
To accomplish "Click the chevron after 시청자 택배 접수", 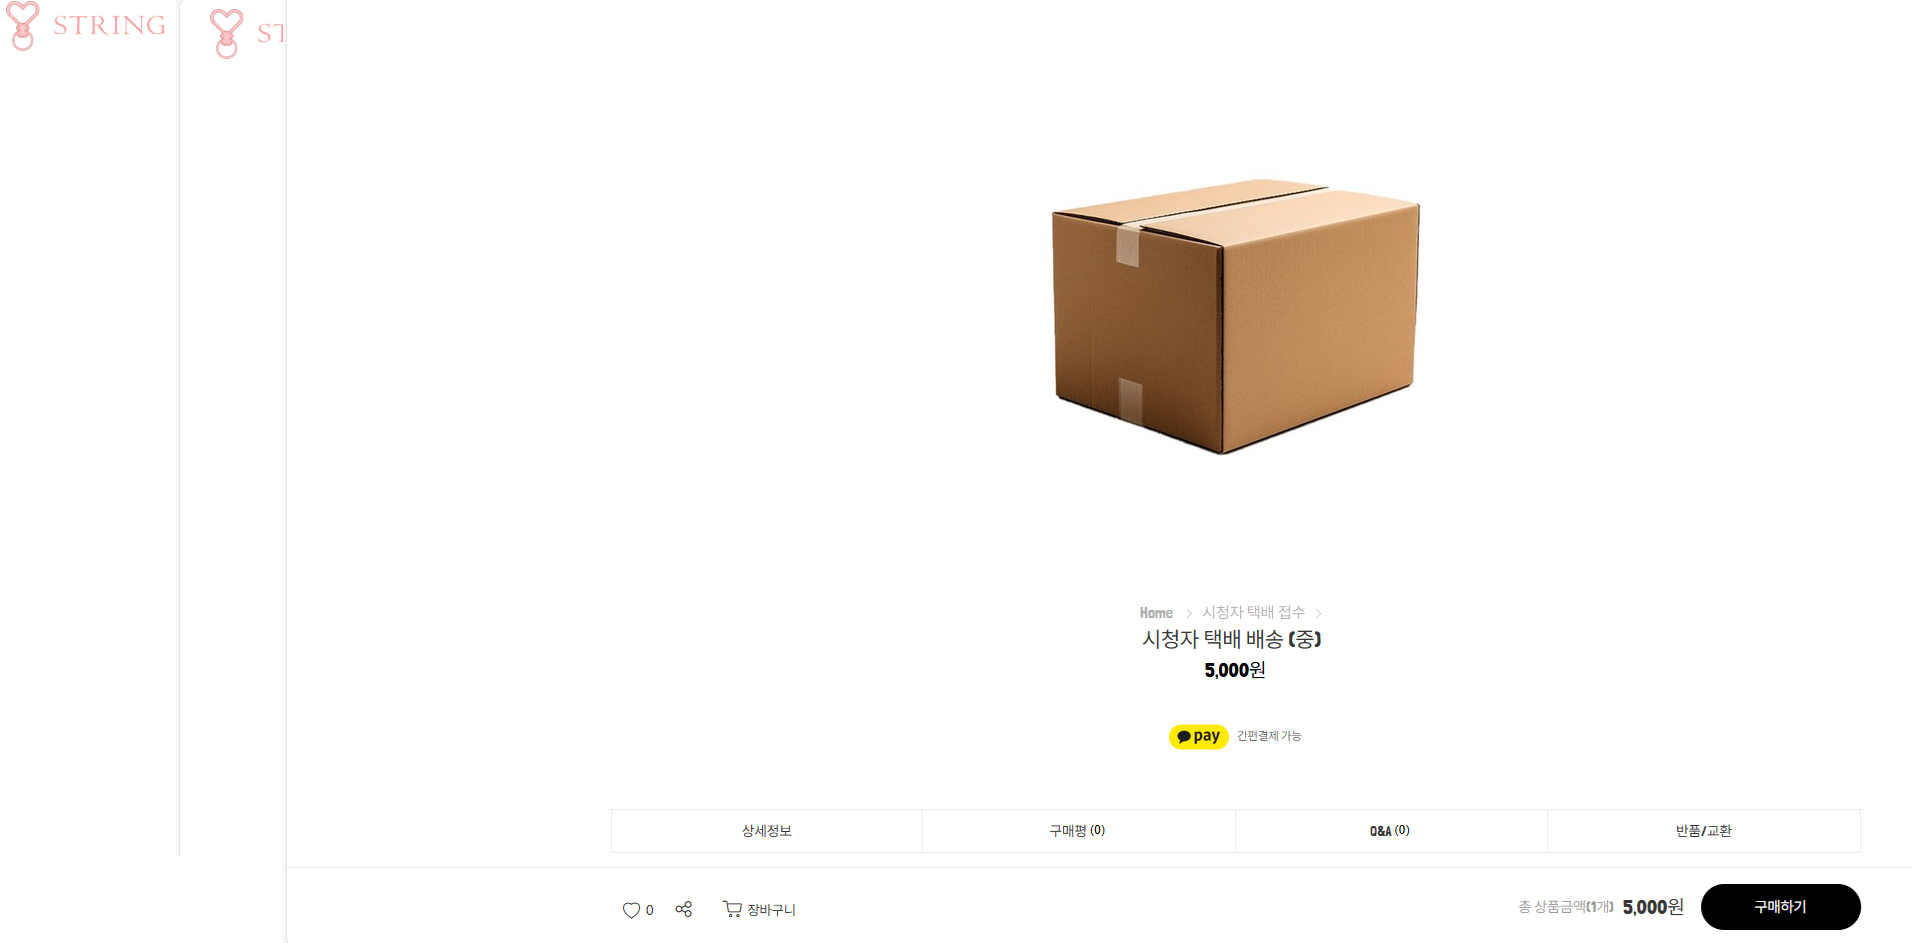I will tap(1318, 613).
